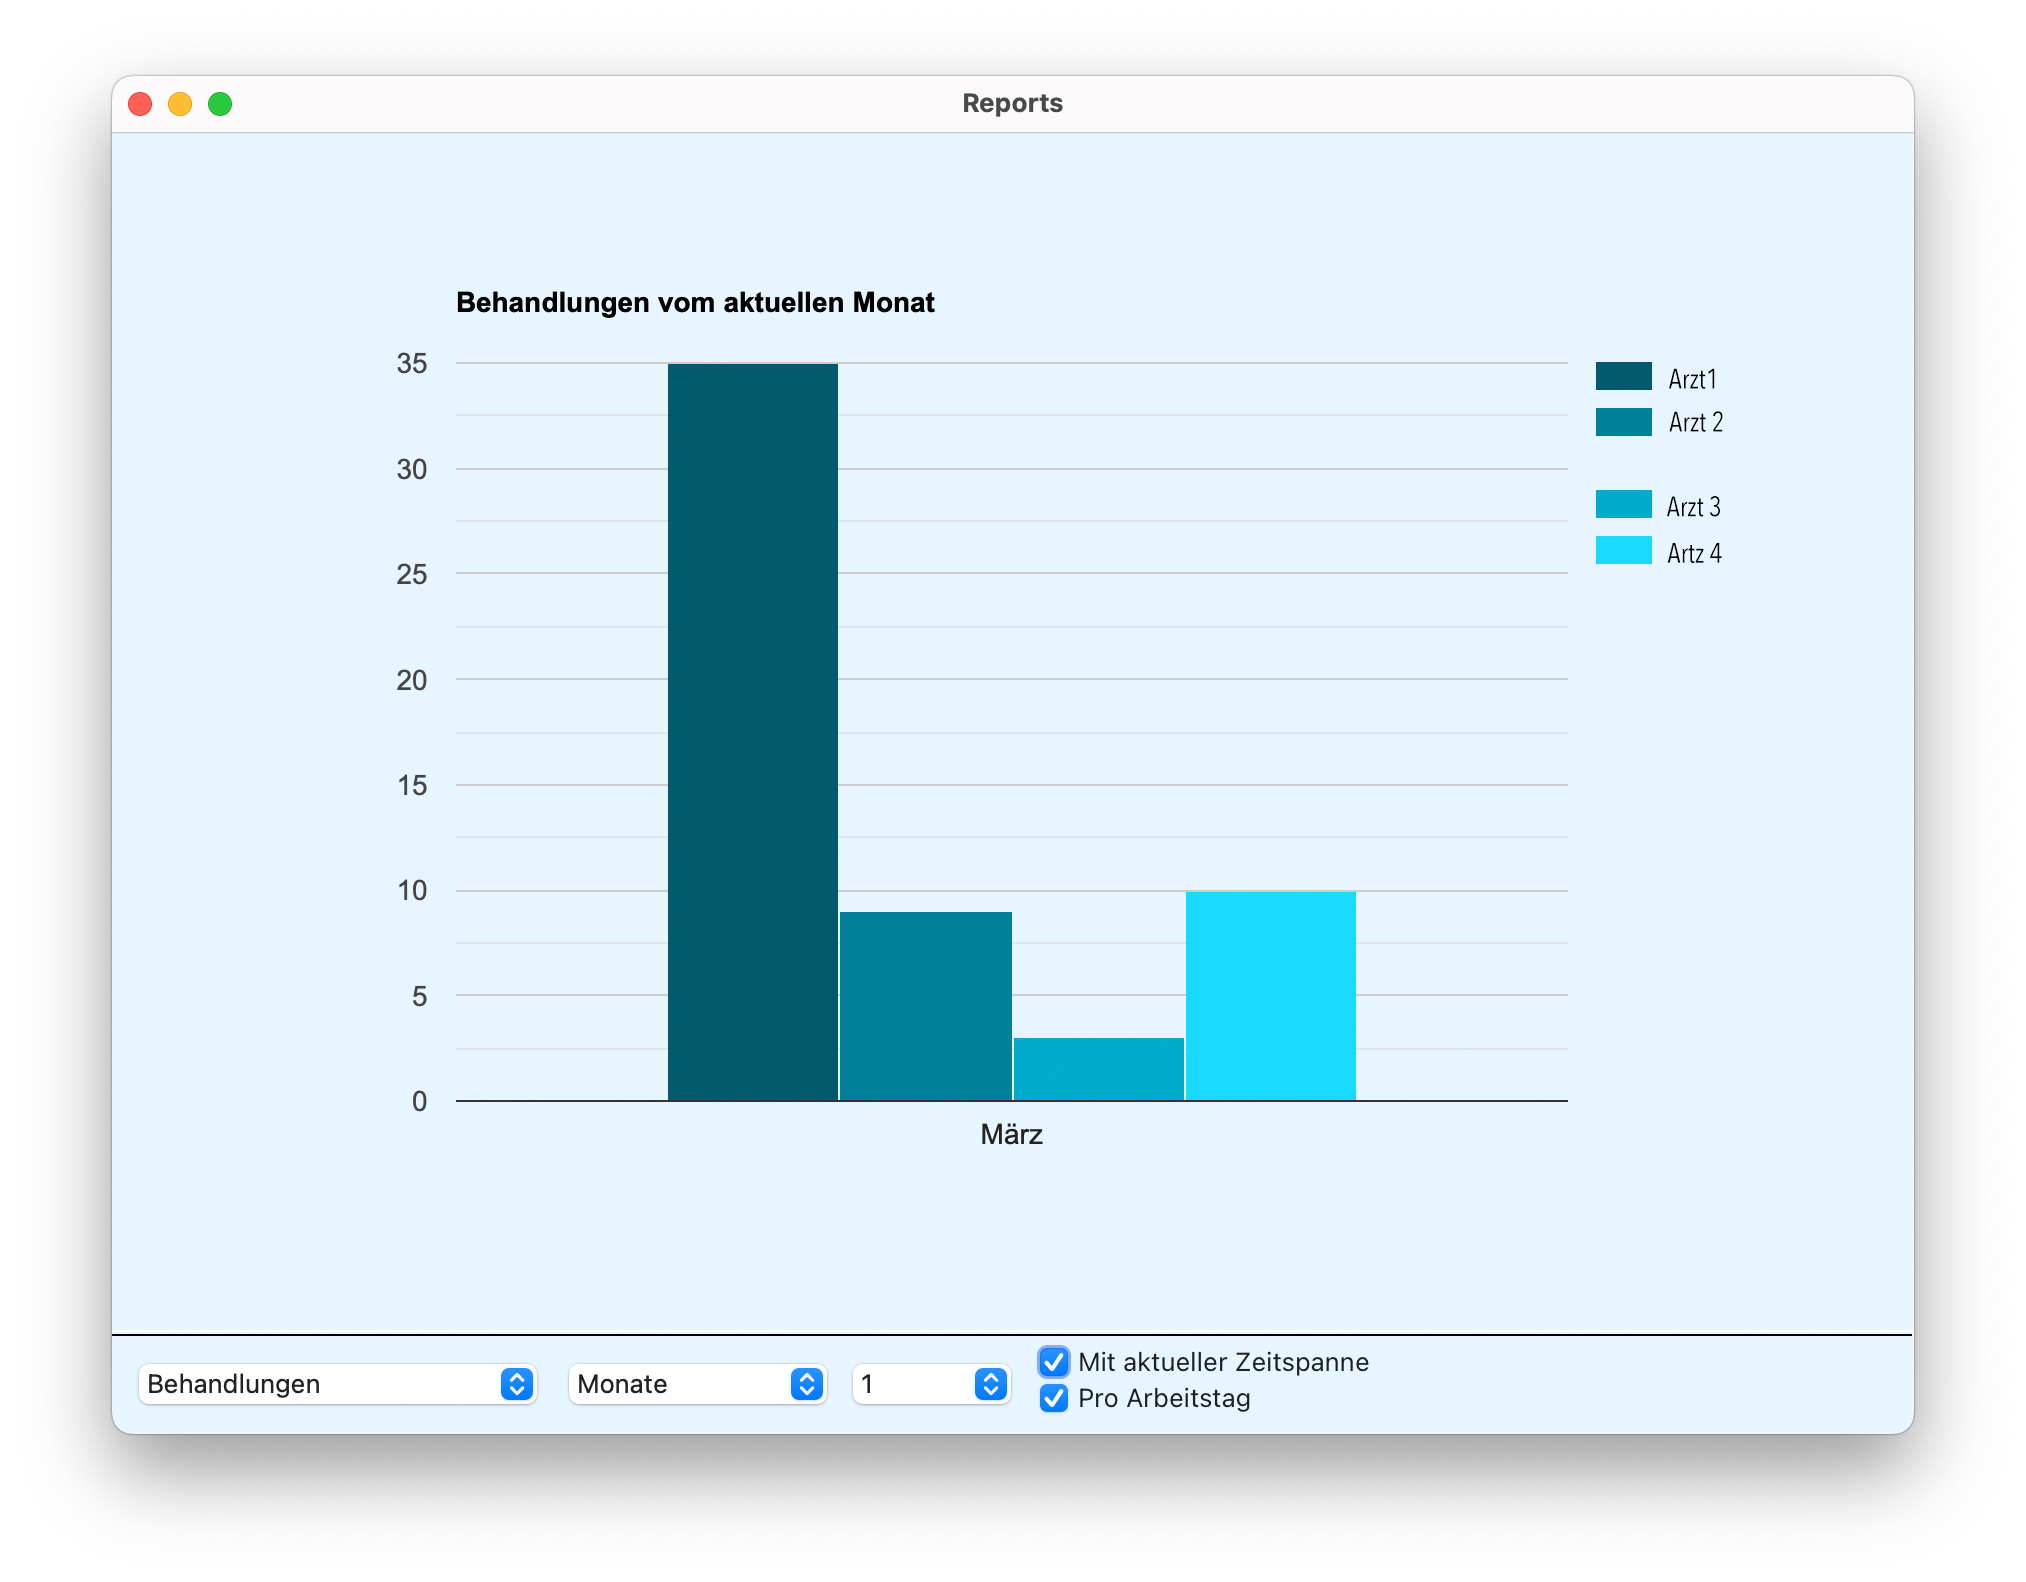Click the chart title Behandlungen vom aktuellen Monat
The width and height of the screenshot is (2026, 1582).
pos(695,302)
